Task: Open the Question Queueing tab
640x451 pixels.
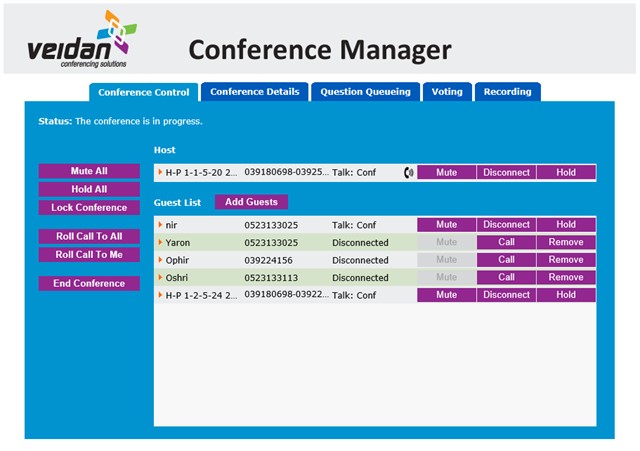Action: coord(365,92)
